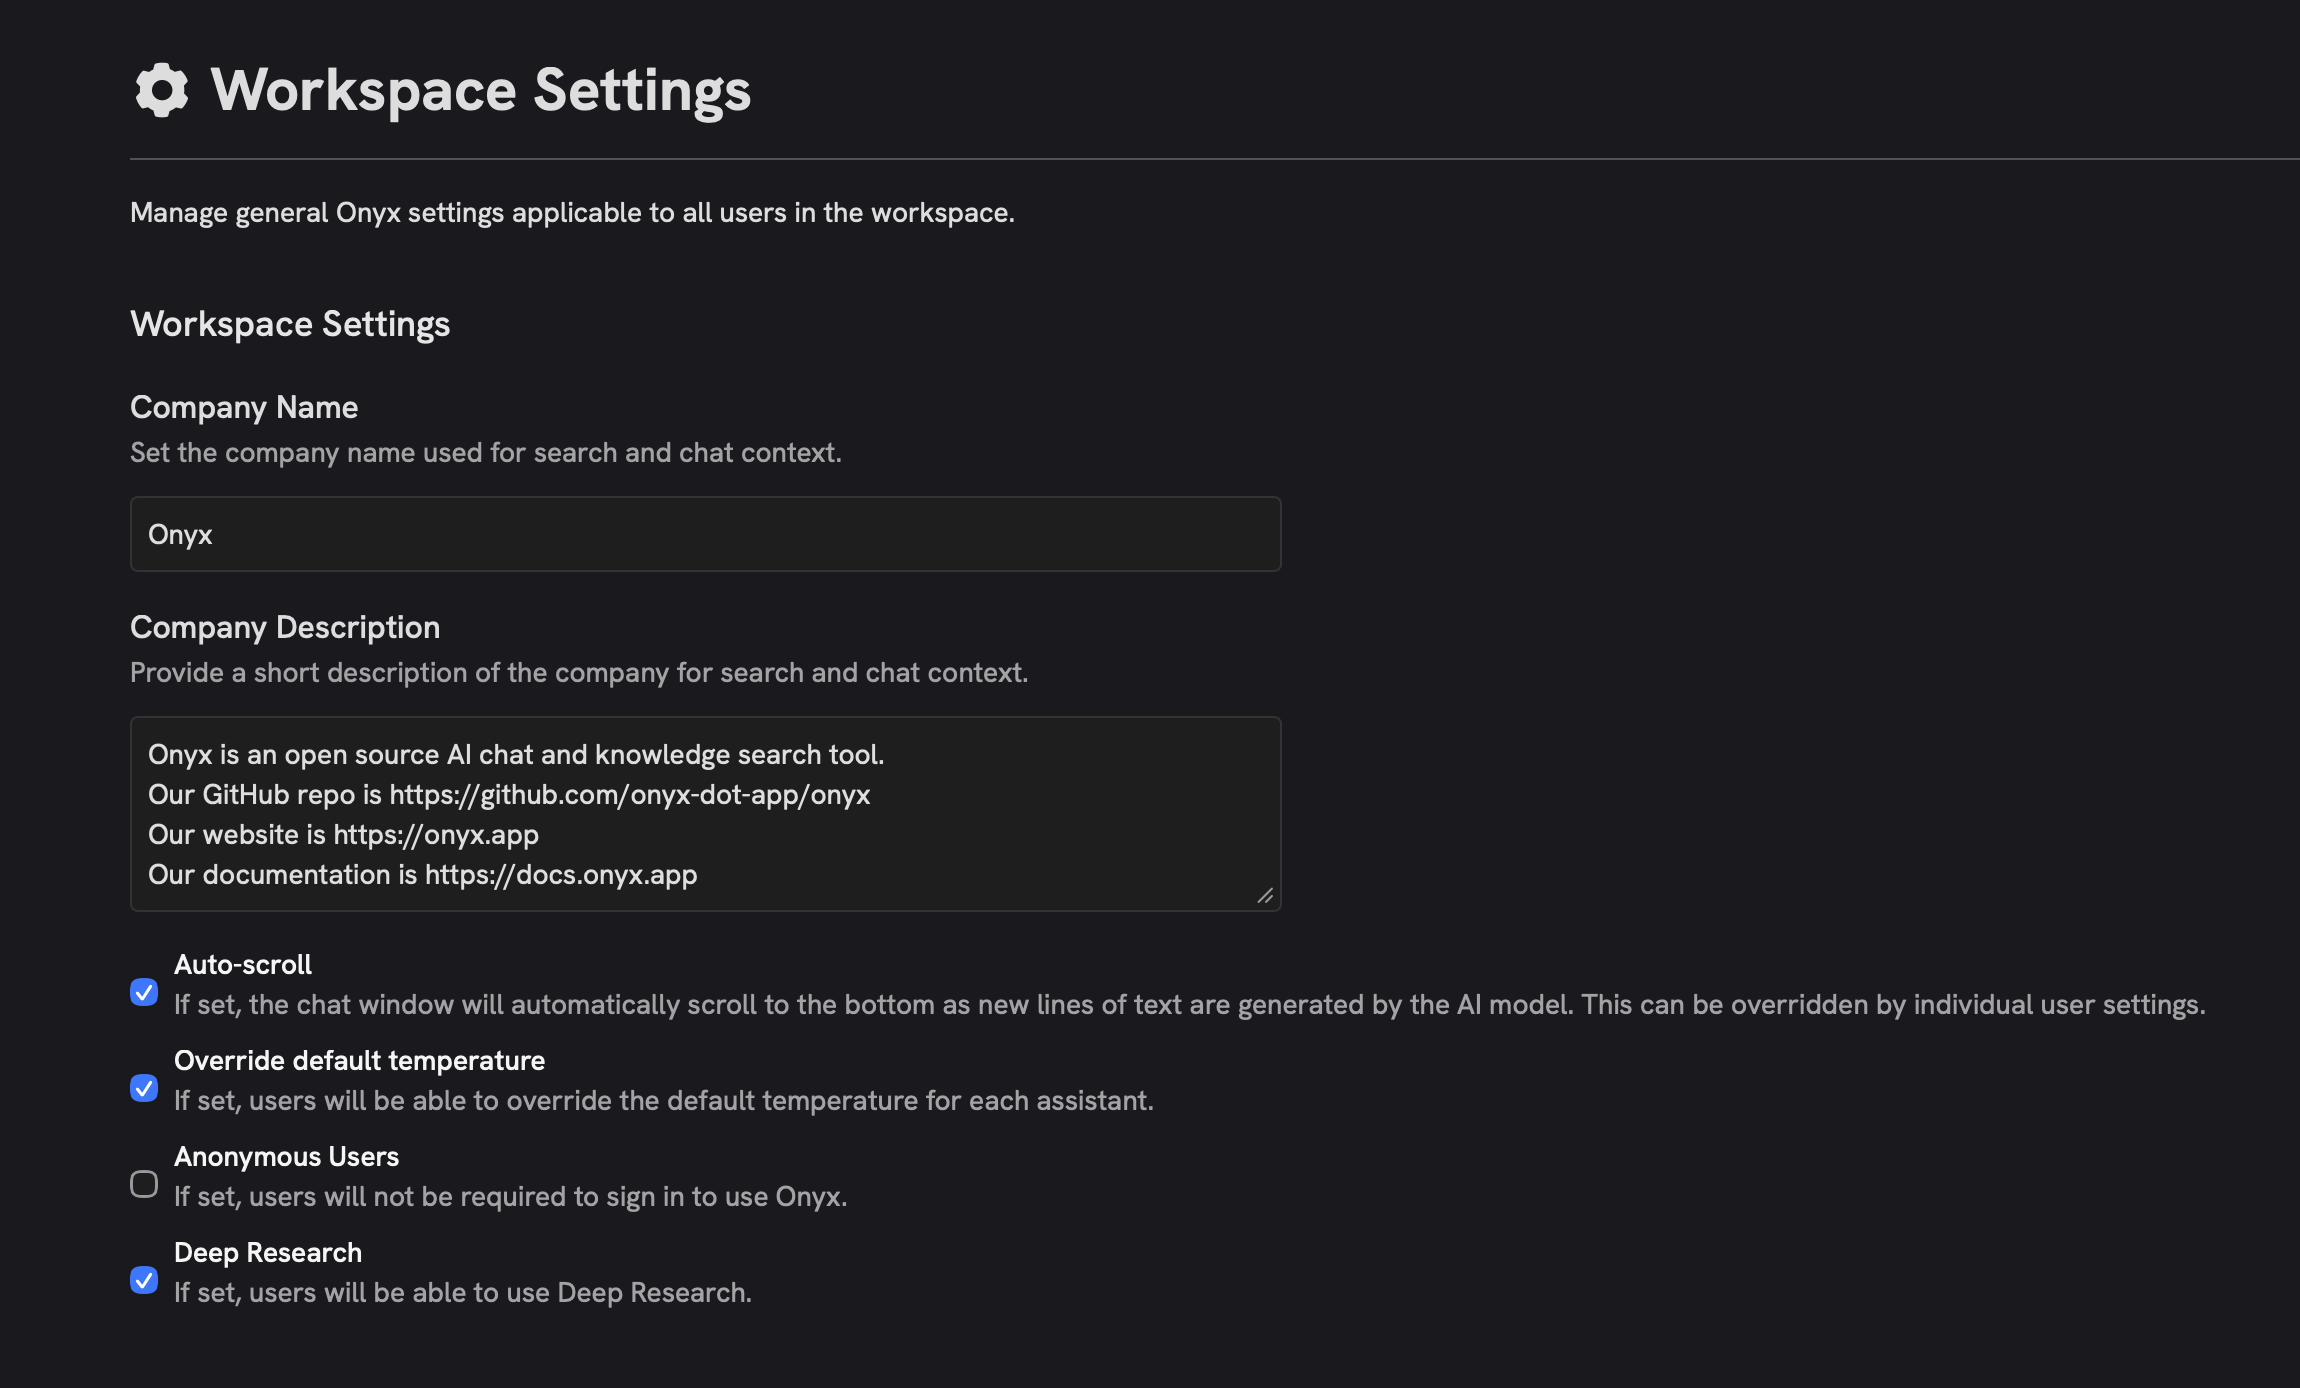Screen dimensions: 2300x1388
Task: Click the Auto-scroll label text
Action: click(242, 964)
